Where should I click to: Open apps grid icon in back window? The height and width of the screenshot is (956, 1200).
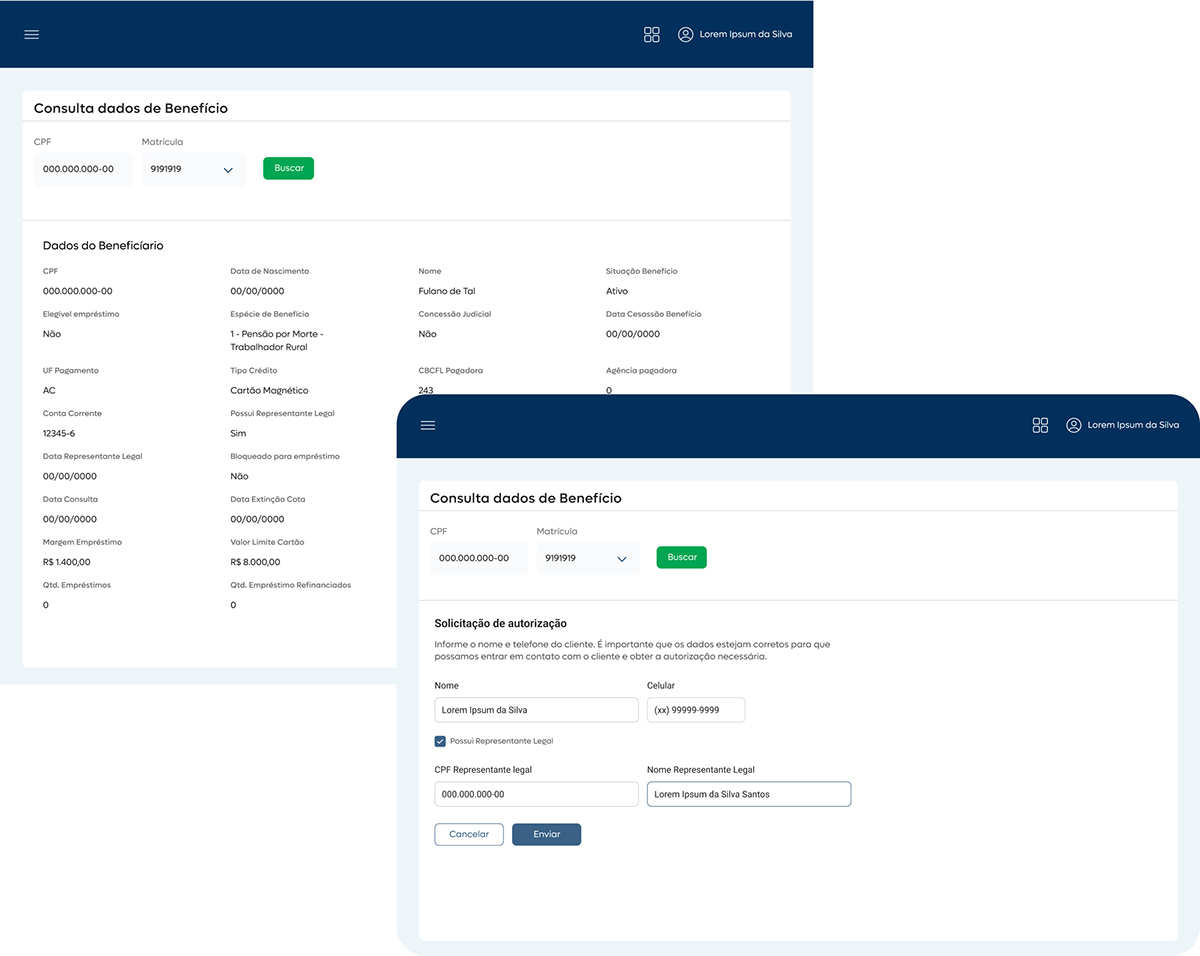point(652,34)
